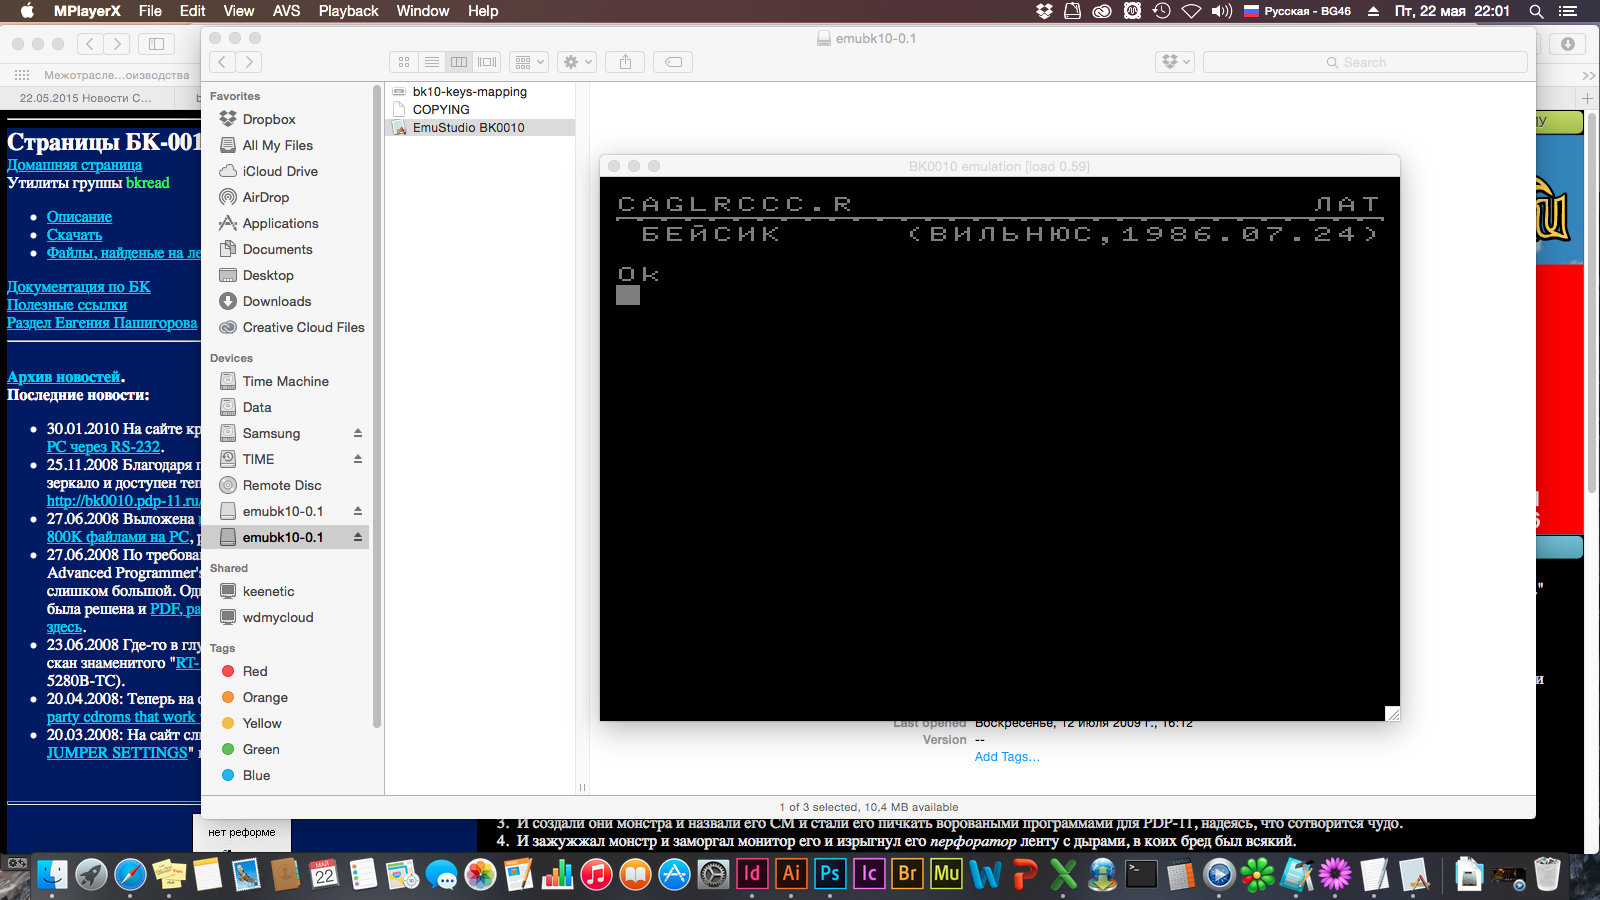Eject the selected emubk10-0.1 volume
Viewport: 1600px width, 900px height.
coord(357,537)
